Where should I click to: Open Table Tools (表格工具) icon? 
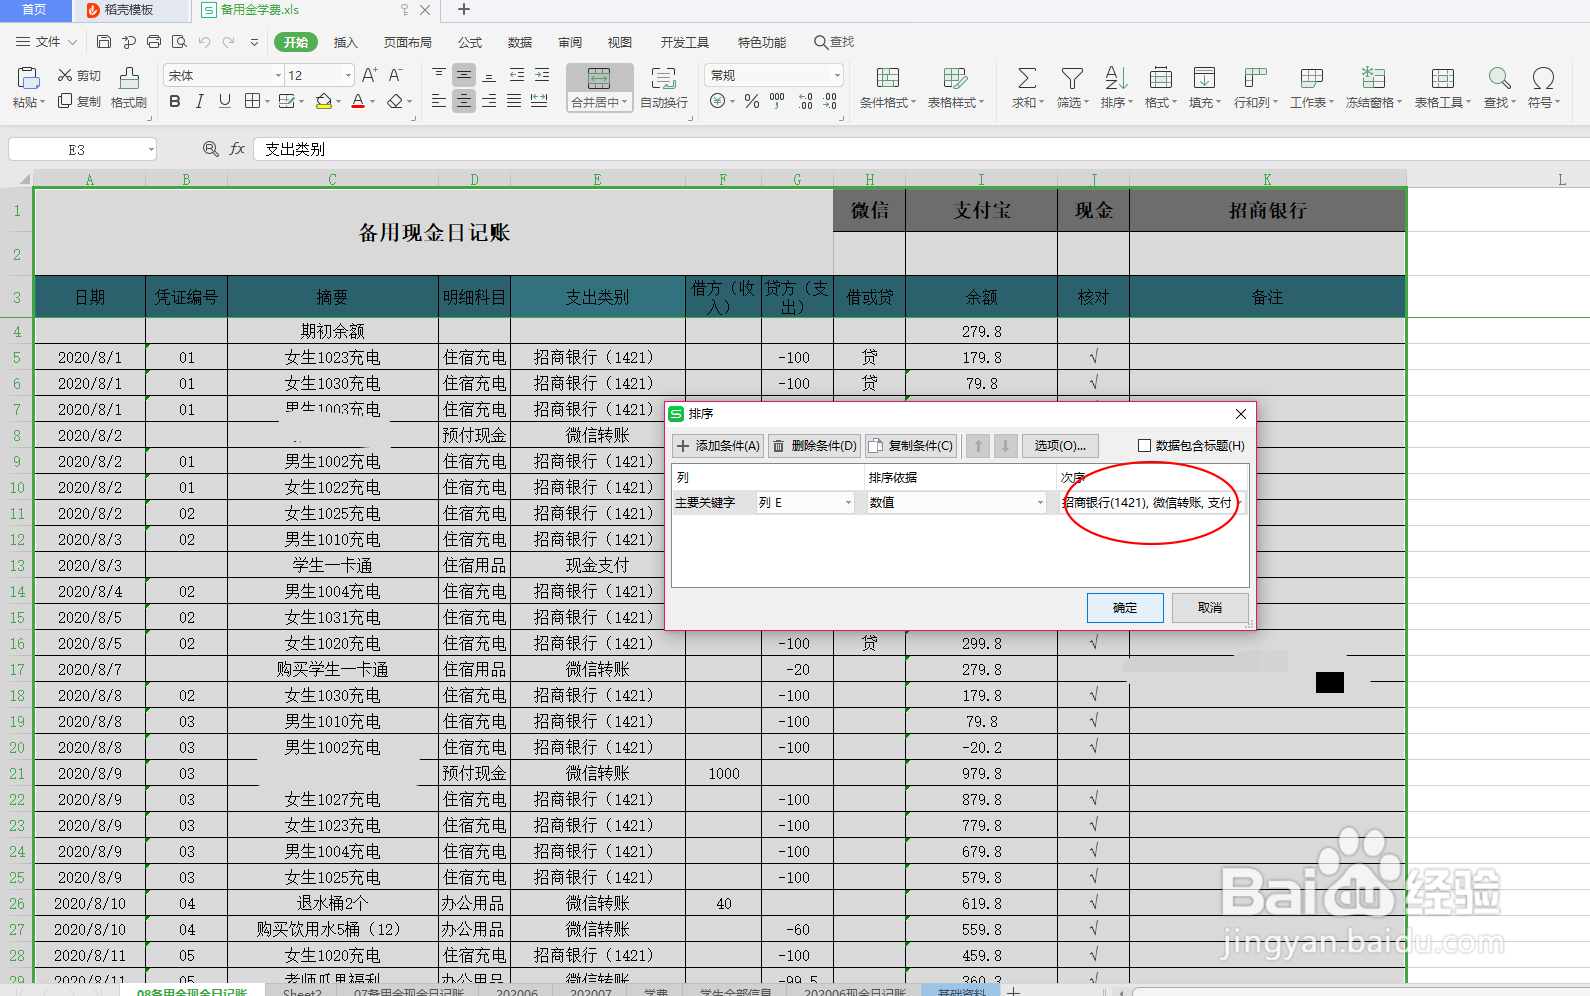[1442, 79]
